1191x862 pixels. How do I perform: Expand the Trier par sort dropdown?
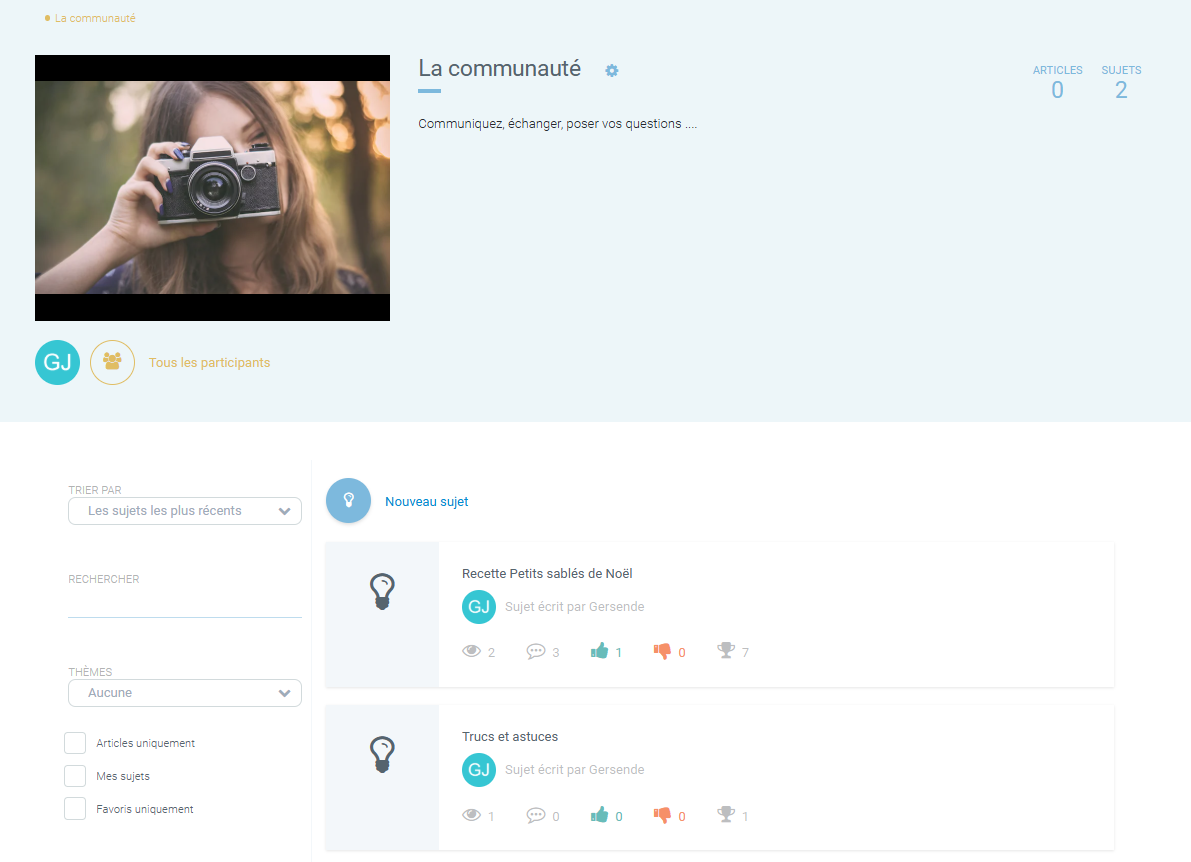point(185,511)
